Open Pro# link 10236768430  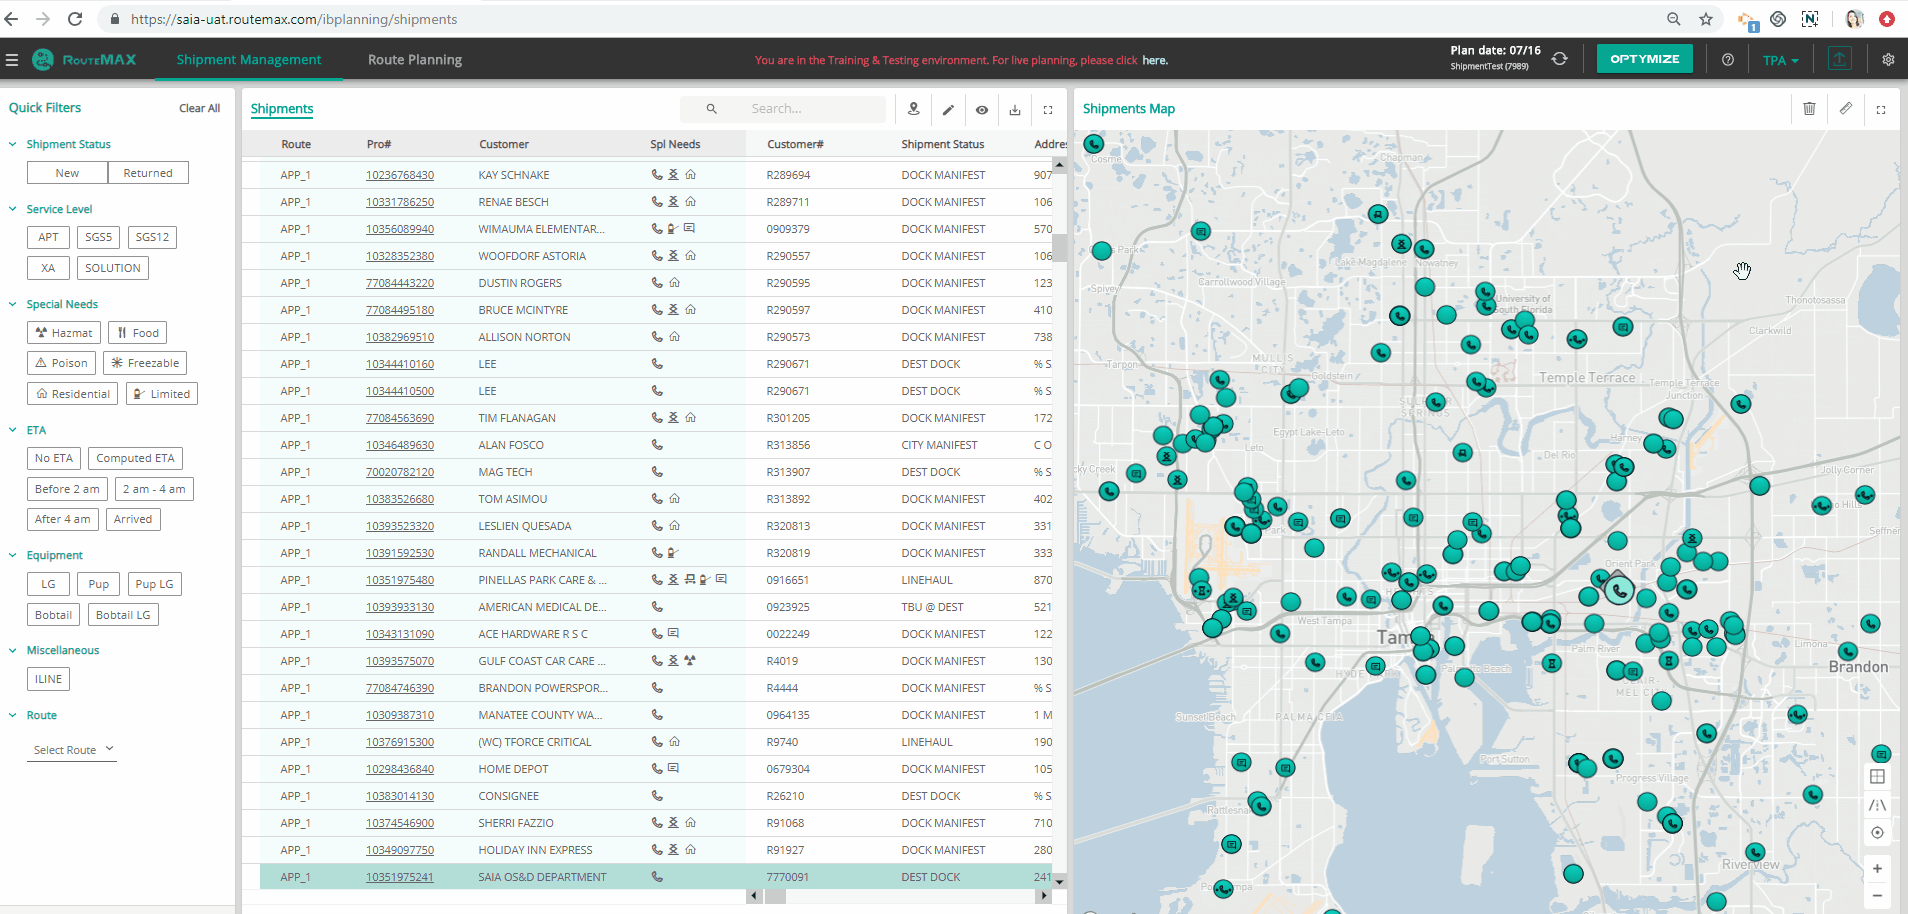pos(400,175)
